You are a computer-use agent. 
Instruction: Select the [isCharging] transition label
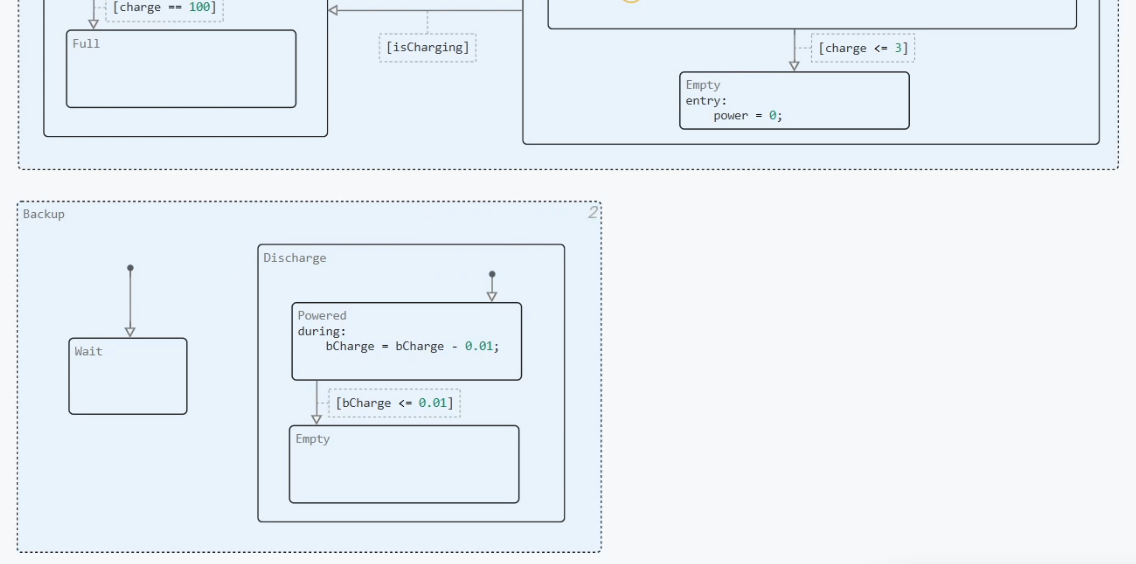coord(427,47)
